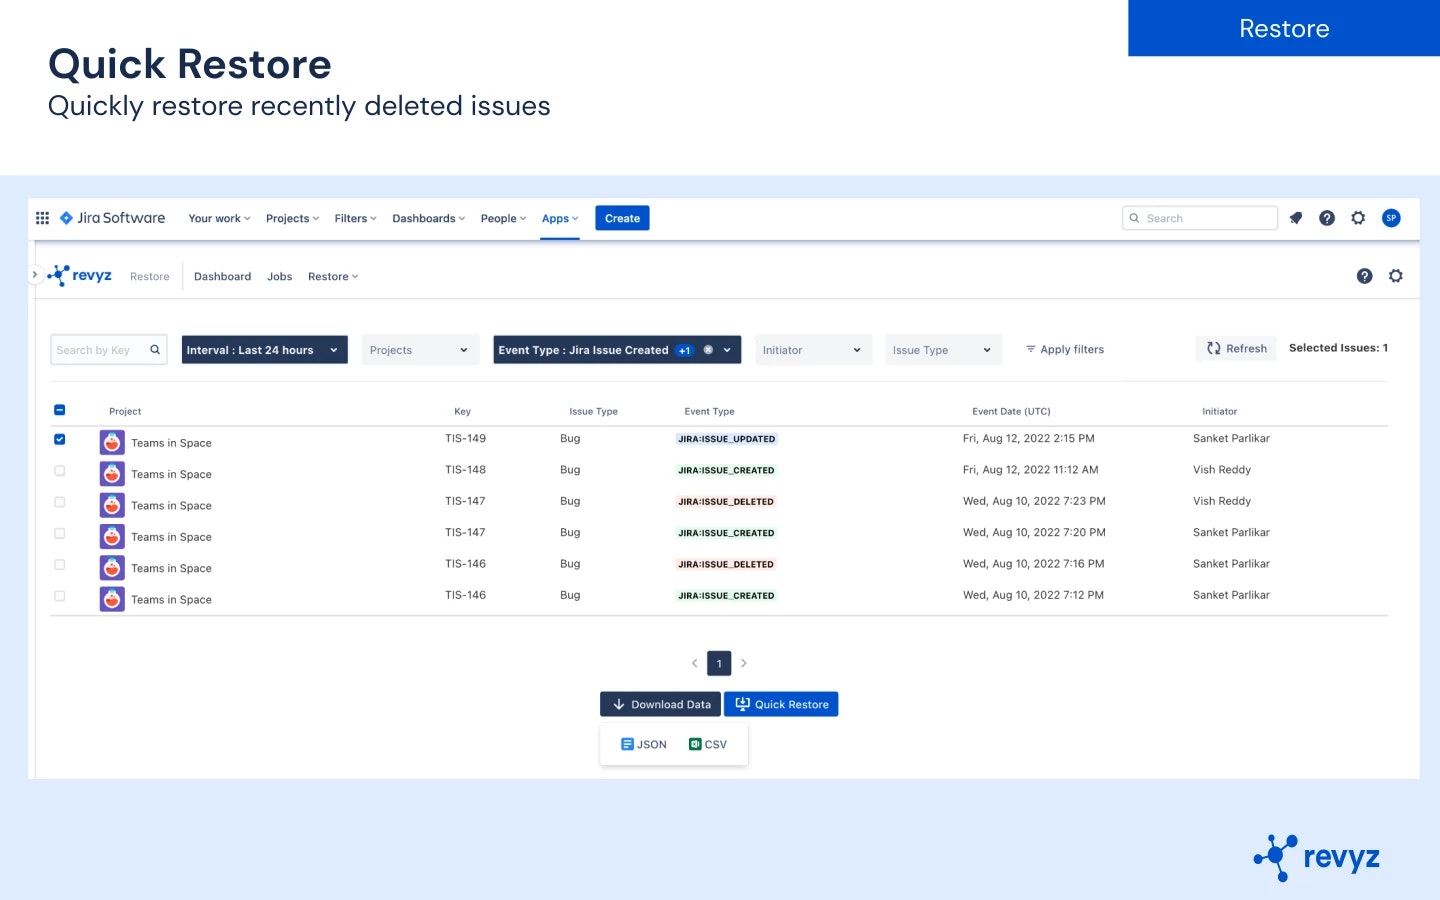
Task: Choose CSV download format
Action: point(707,744)
